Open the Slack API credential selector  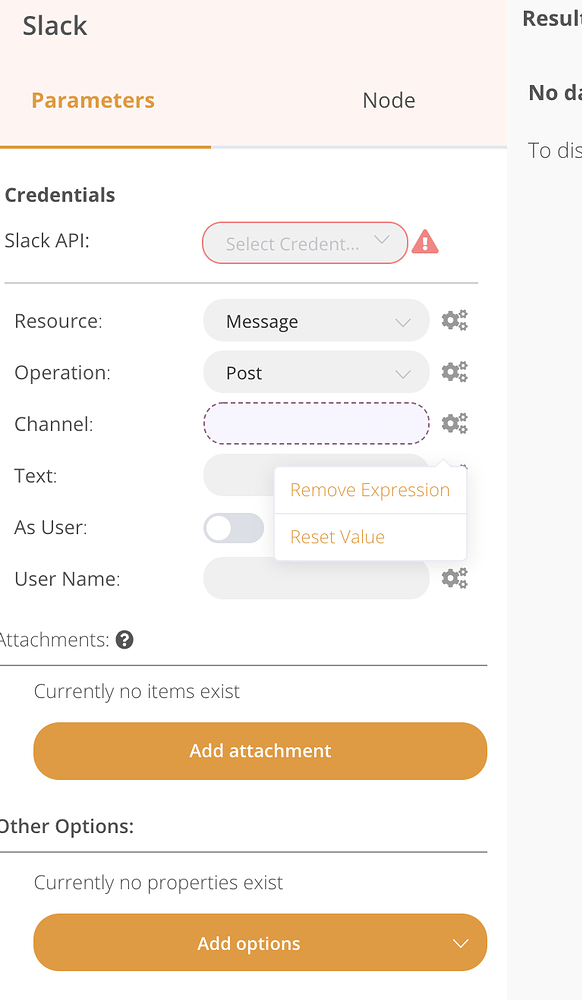(x=304, y=242)
